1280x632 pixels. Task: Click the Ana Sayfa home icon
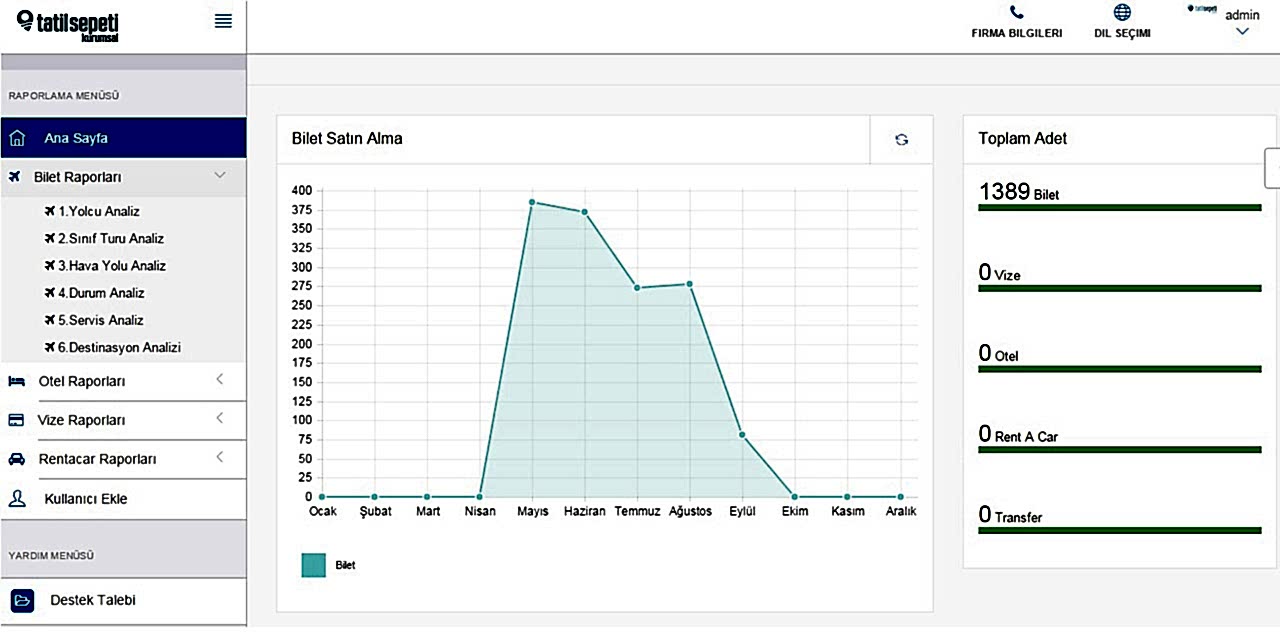[x=17, y=138]
